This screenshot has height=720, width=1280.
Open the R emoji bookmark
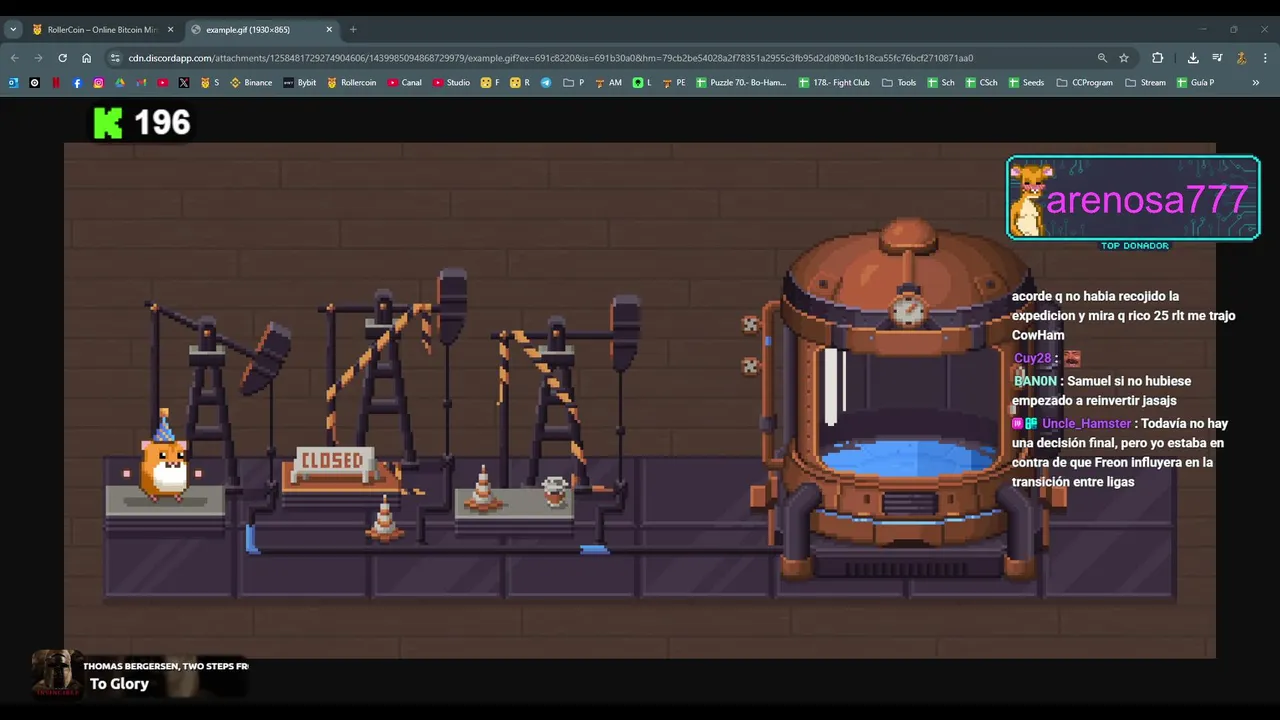coord(520,83)
